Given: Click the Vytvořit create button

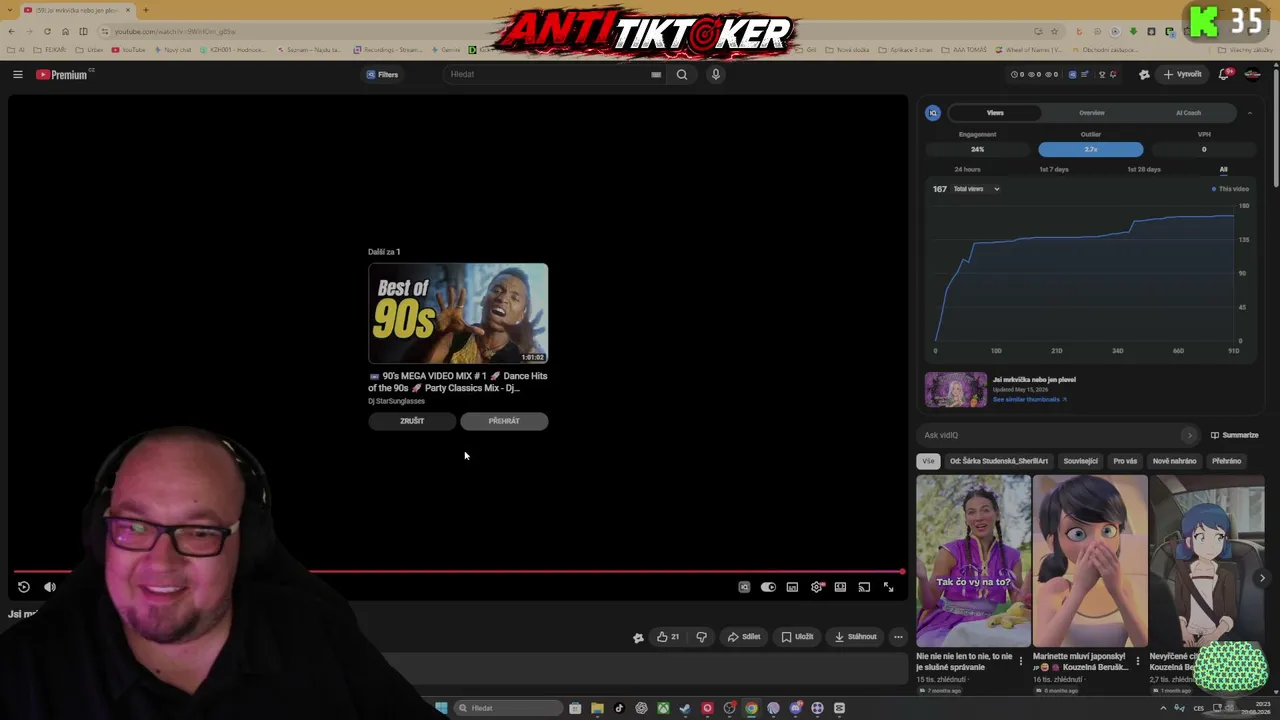Looking at the screenshot, I should [1182, 74].
